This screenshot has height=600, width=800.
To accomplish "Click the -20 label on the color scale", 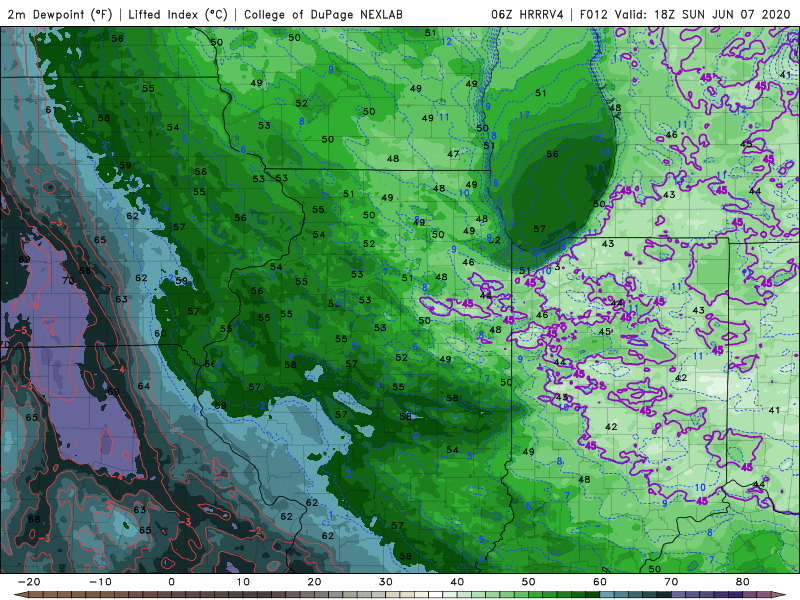I will (29, 582).
